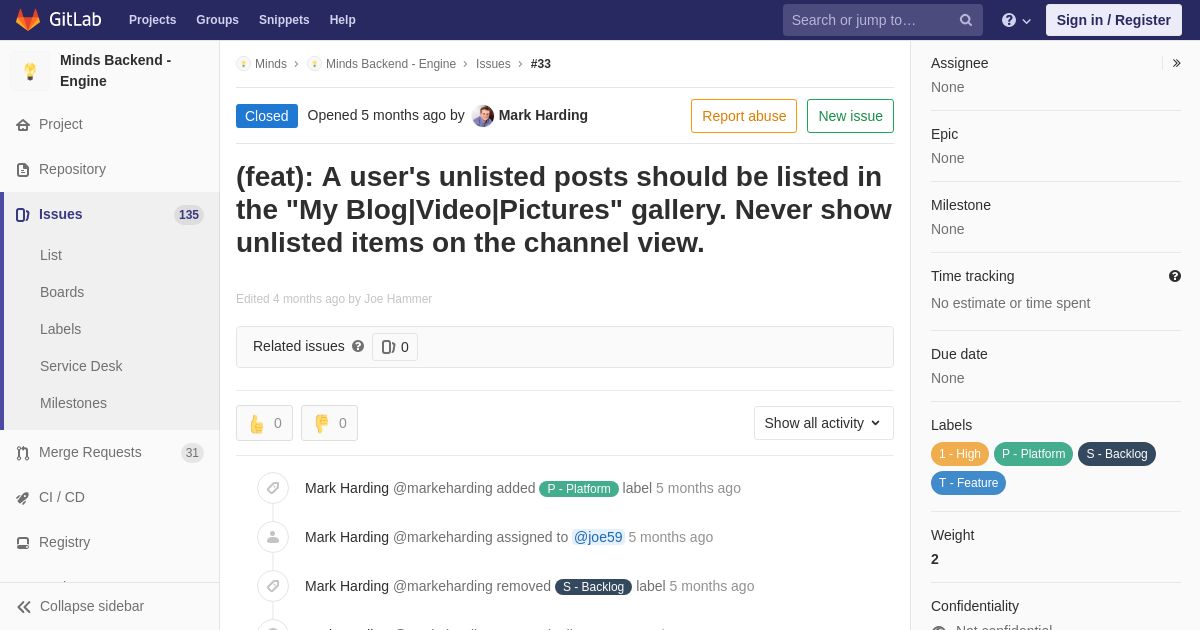
Task: Click the thumbs up reaction
Action: click(x=264, y=423)
